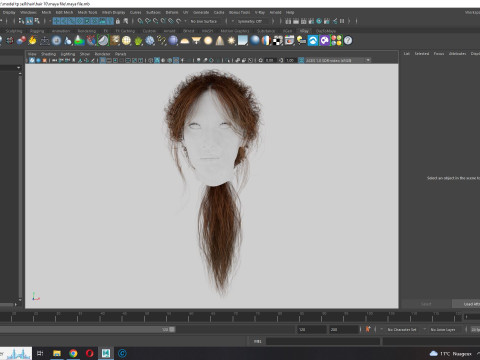
Task: Click the viewport exposure value field
Action: point(270,60)
